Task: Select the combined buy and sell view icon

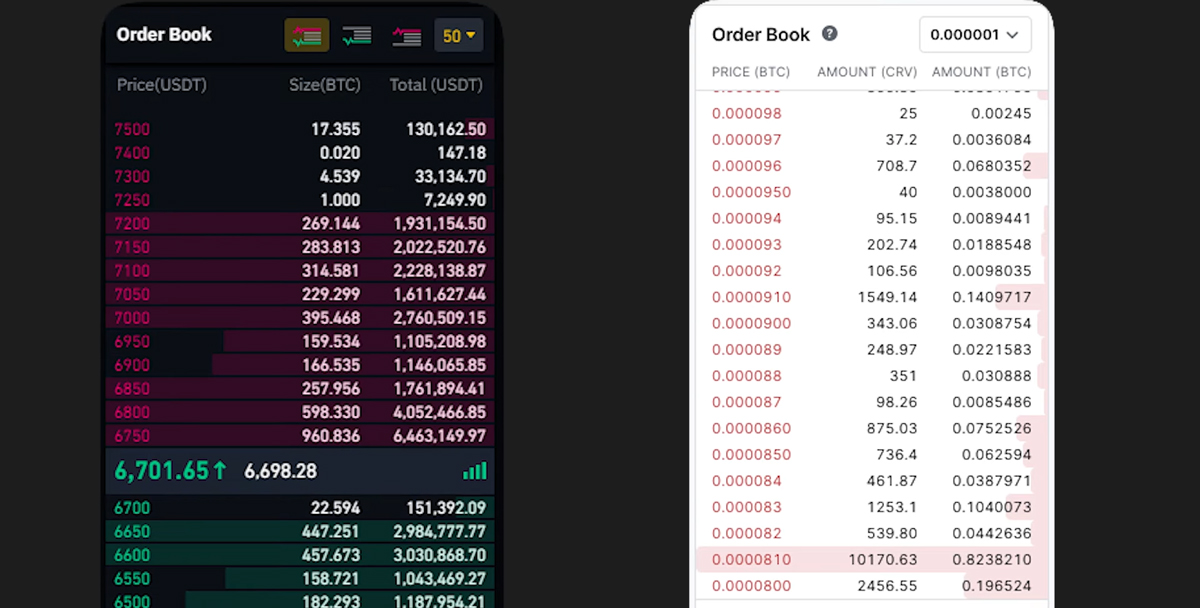Action: click(x=307, y=36)
